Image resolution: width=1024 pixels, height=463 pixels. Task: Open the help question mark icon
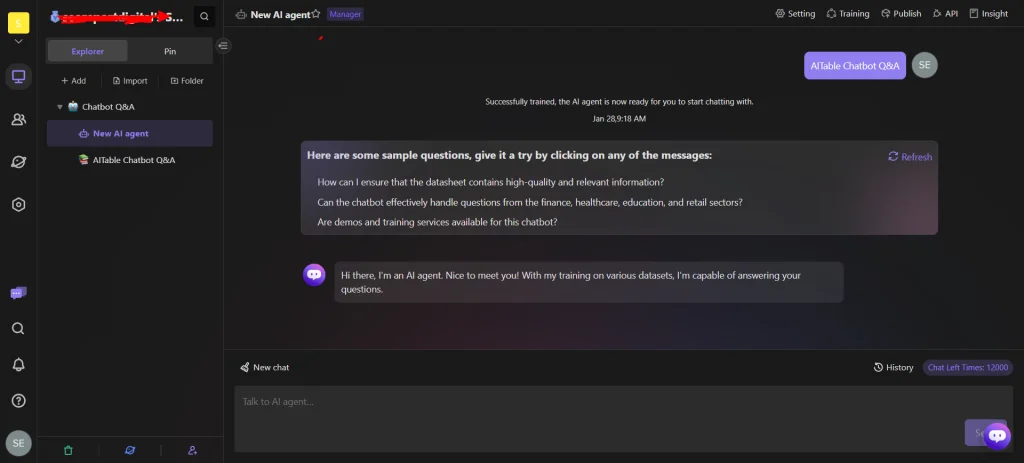point(18,400)
